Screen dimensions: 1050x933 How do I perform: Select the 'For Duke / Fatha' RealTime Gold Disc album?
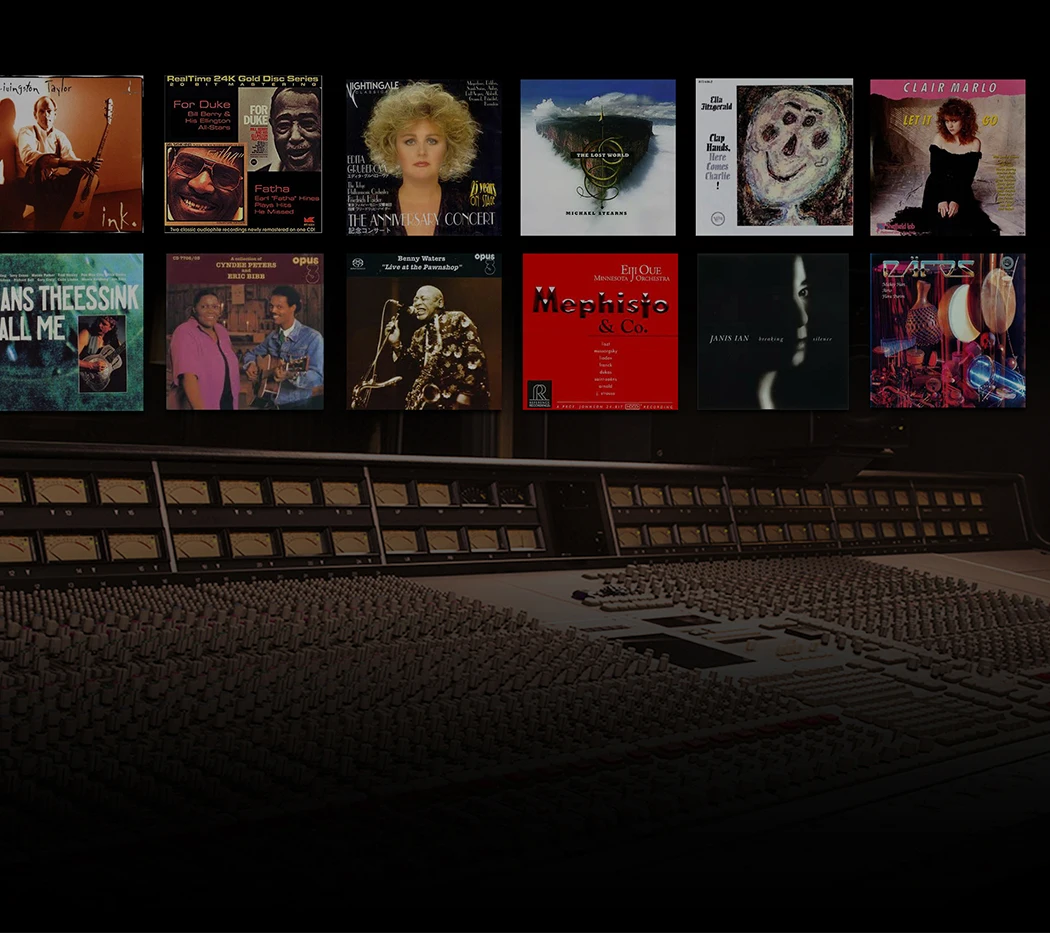243,154
